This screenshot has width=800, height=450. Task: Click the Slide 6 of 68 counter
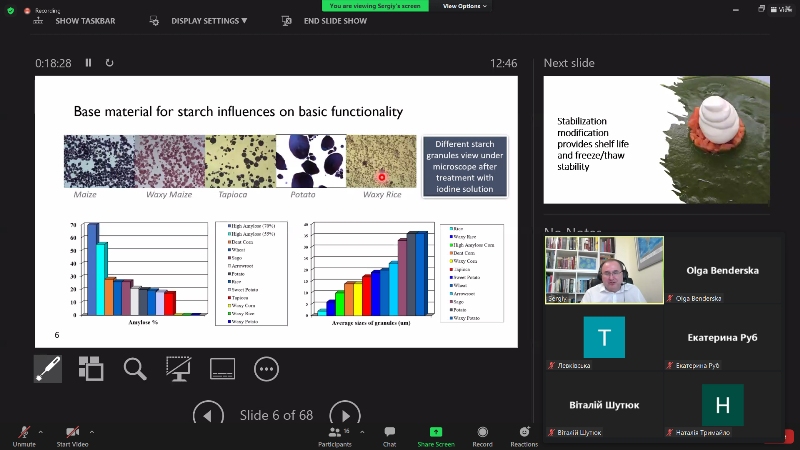click(277, 415)
